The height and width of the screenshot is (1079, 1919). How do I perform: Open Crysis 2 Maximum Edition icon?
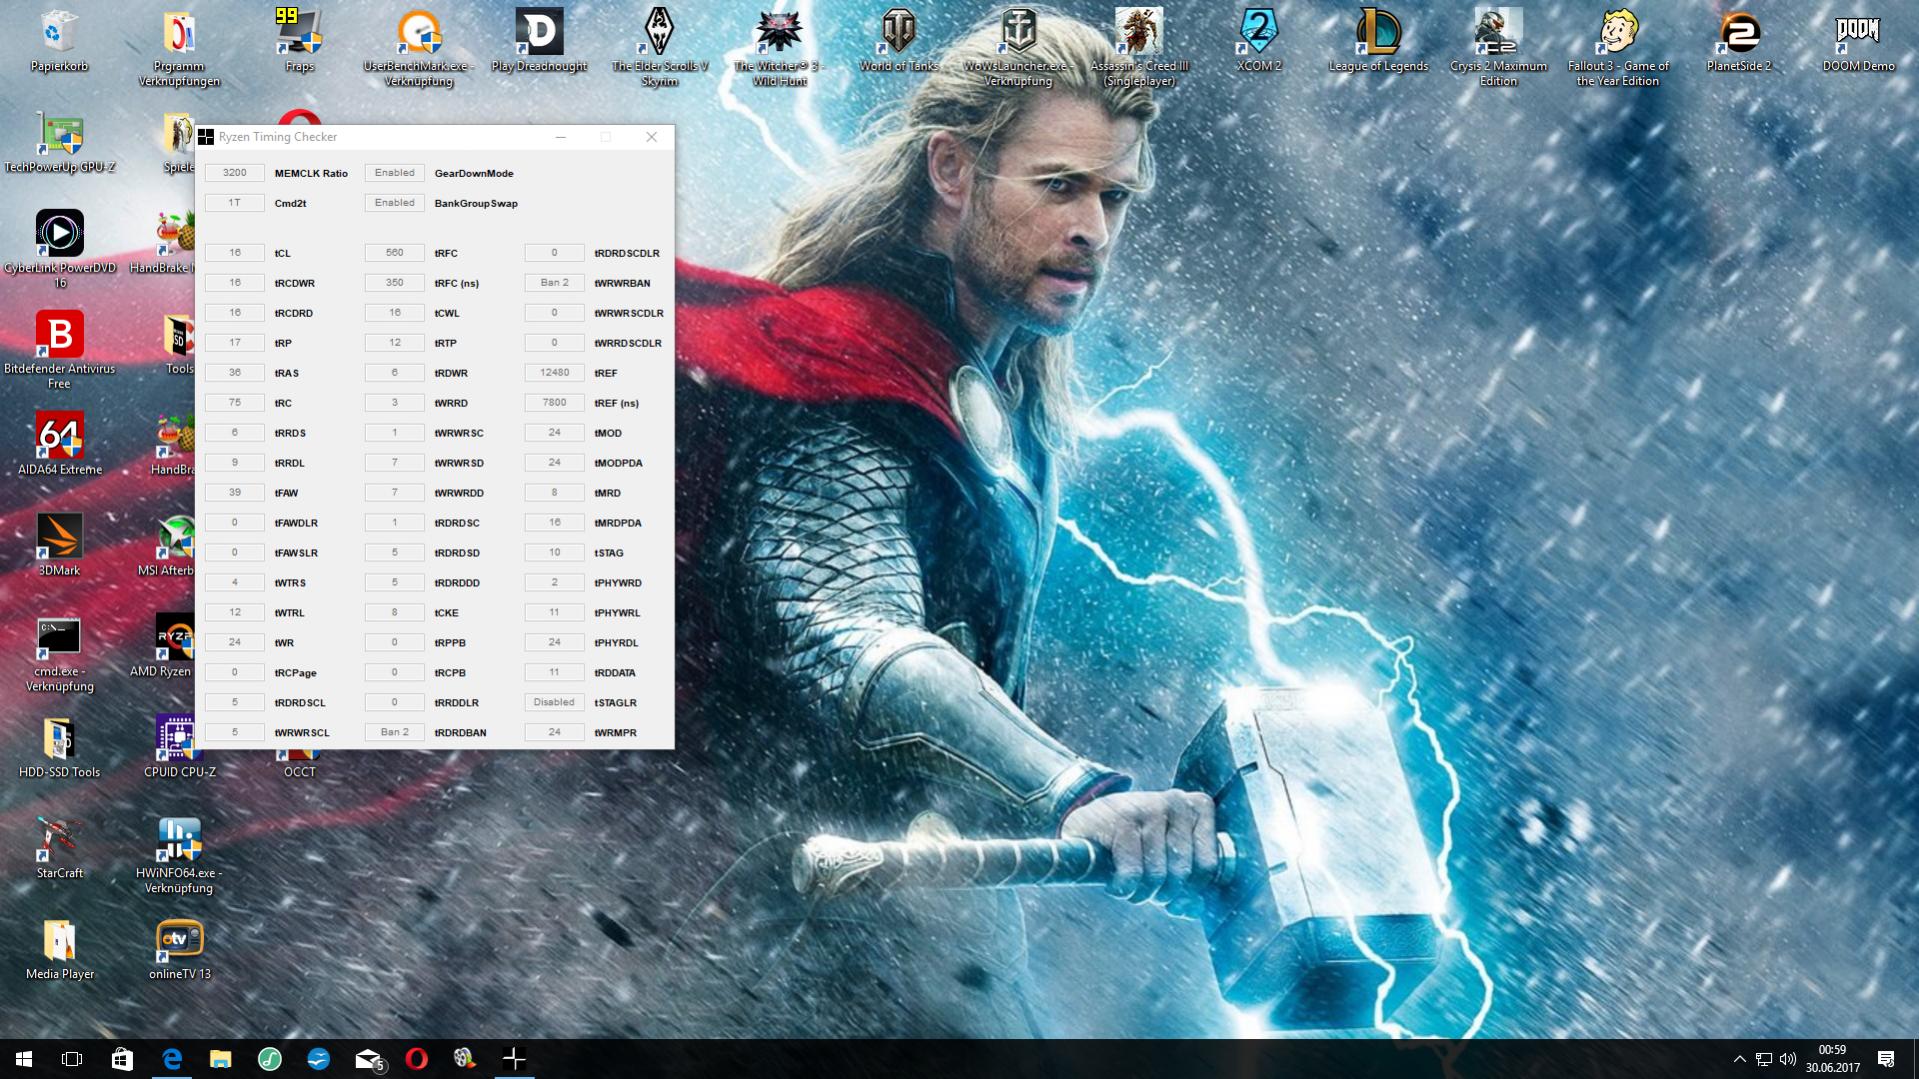(x=1498, y=48)
